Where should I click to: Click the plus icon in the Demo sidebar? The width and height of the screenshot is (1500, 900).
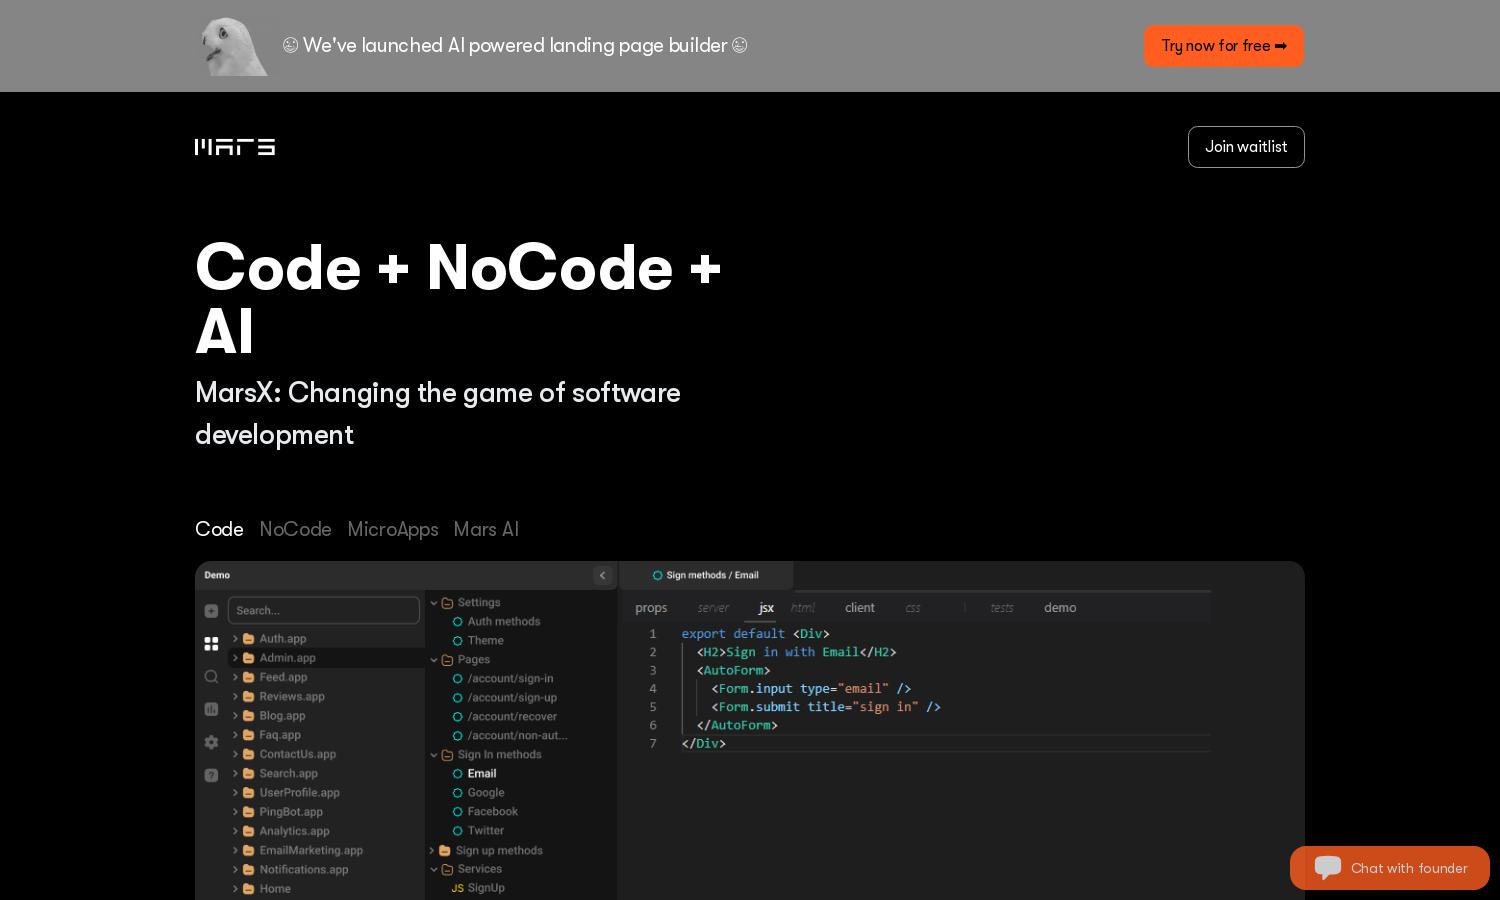click(x=211, y=611)
